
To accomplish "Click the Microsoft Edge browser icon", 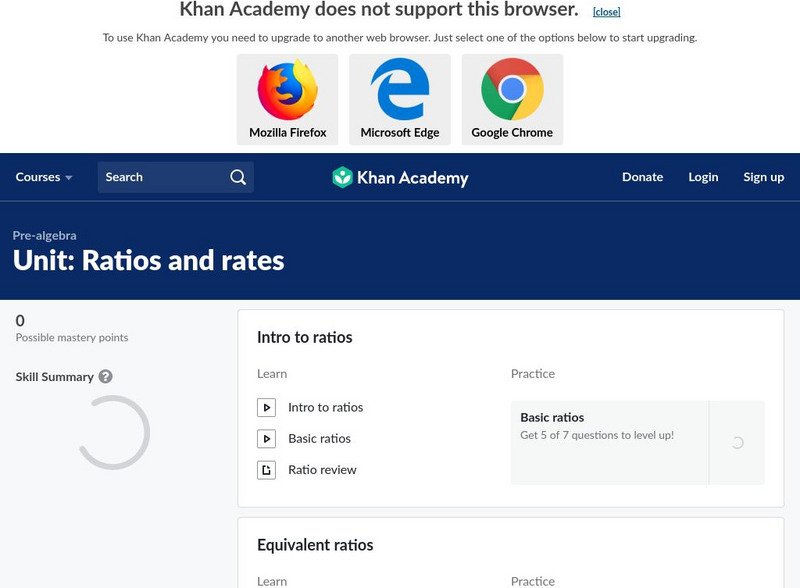I will (400, 90).
